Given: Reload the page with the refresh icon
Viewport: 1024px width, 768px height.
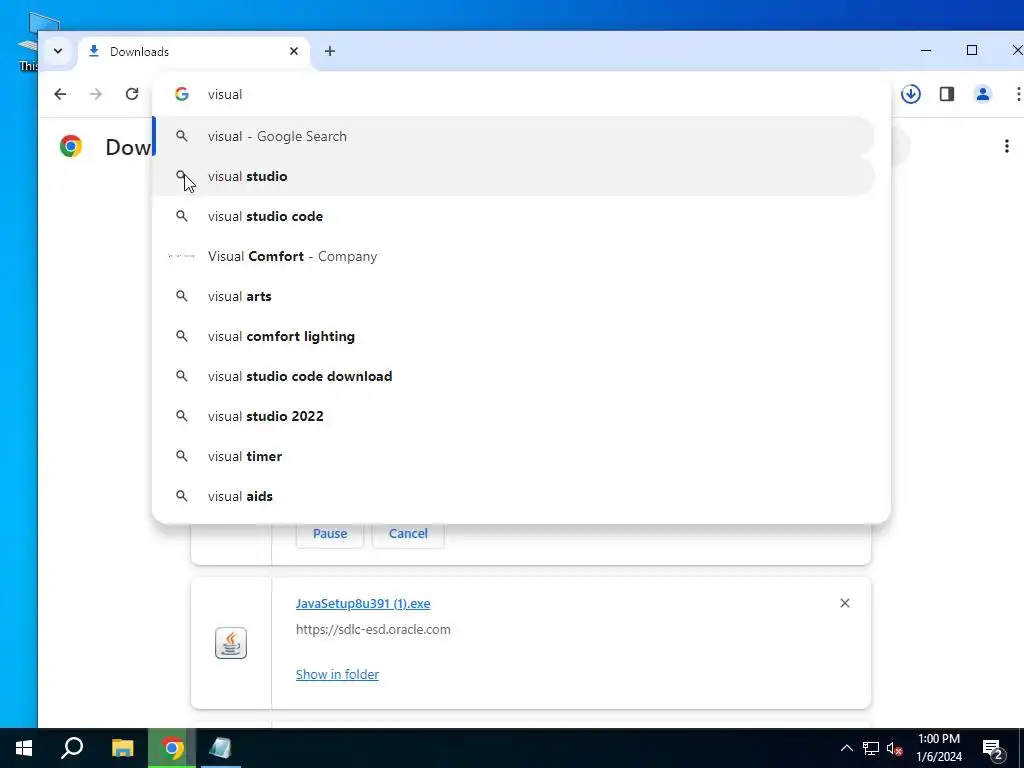Looking at the screenshot, I should 132,94.
